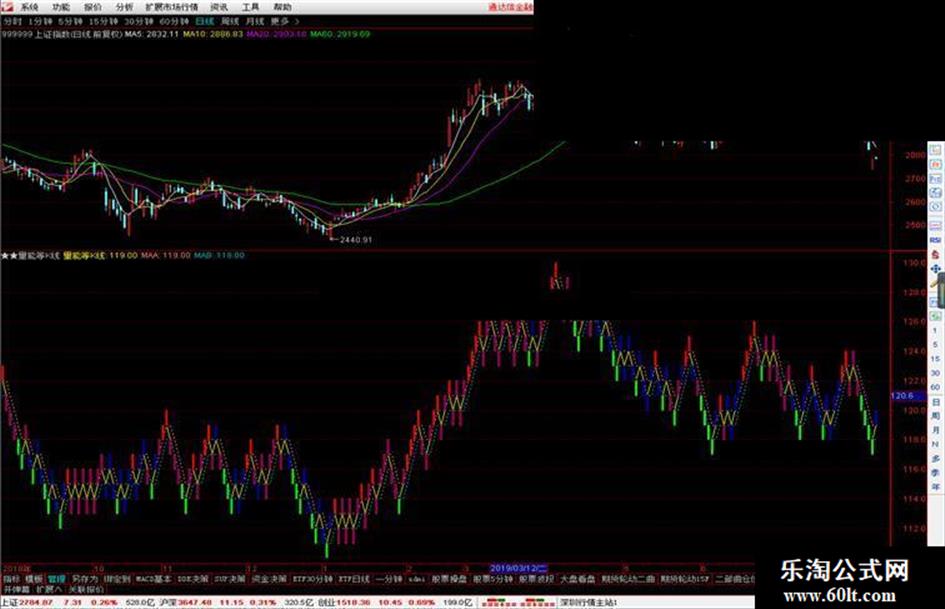Click the four-arrow move icon in sidebar

(935, 269)
